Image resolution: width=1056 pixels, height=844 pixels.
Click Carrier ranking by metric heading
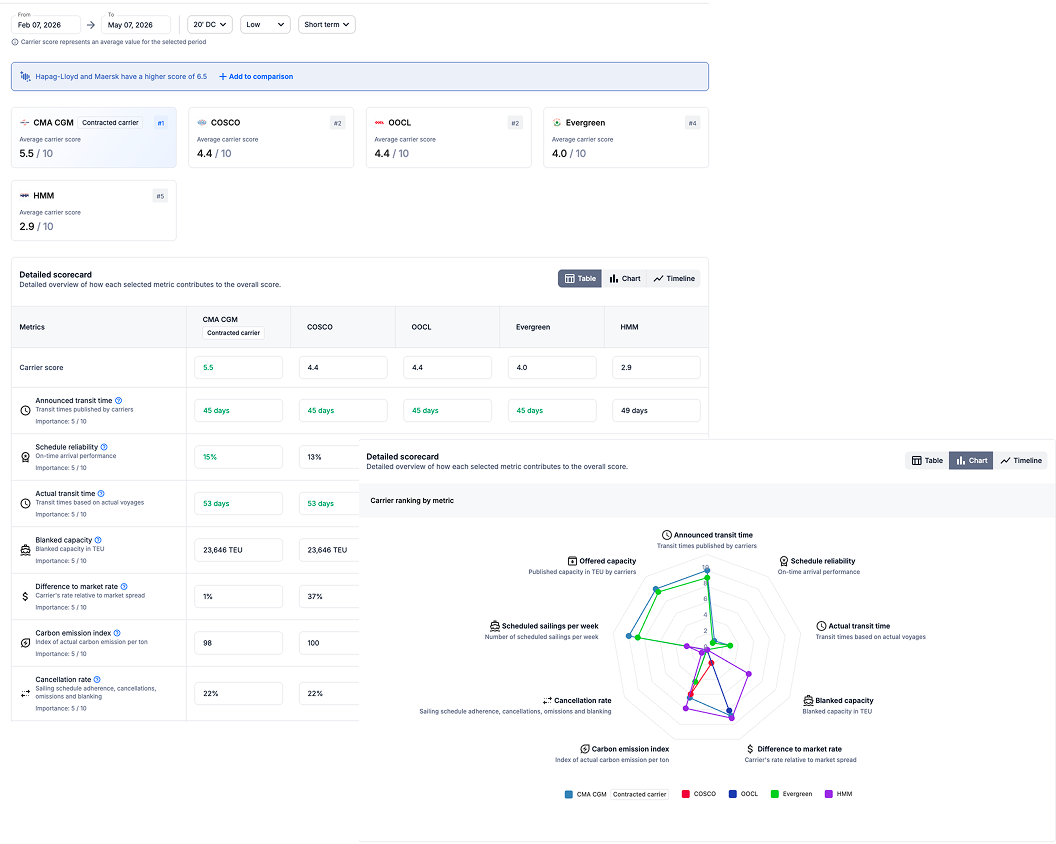pyautogui.click(x=412, y=500)
